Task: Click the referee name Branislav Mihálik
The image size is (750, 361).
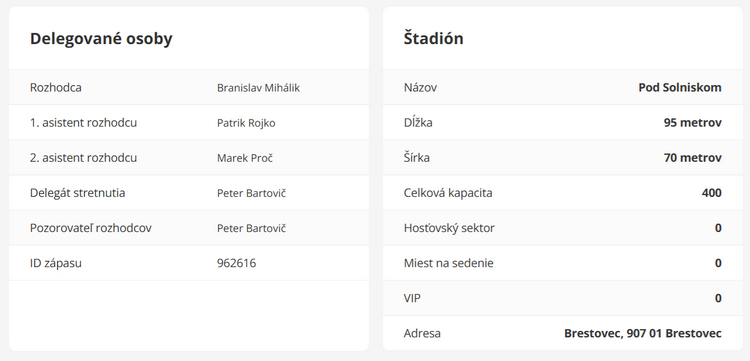Action: [x=258, y=88]
